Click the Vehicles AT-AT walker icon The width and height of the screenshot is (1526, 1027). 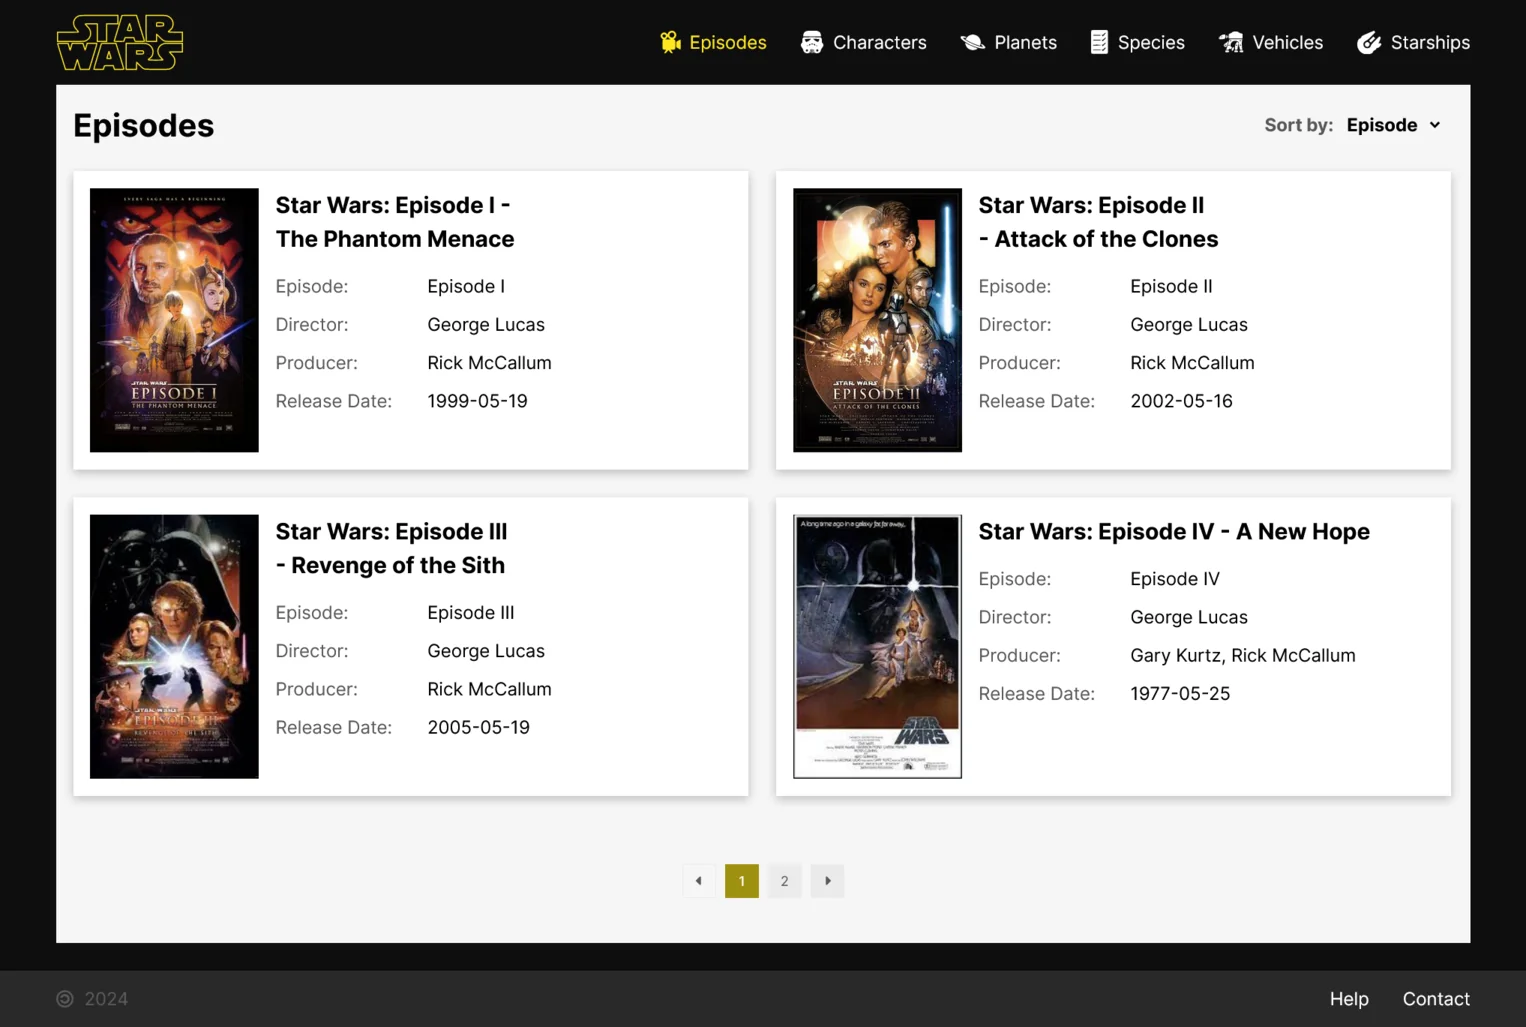[1231, 42]
